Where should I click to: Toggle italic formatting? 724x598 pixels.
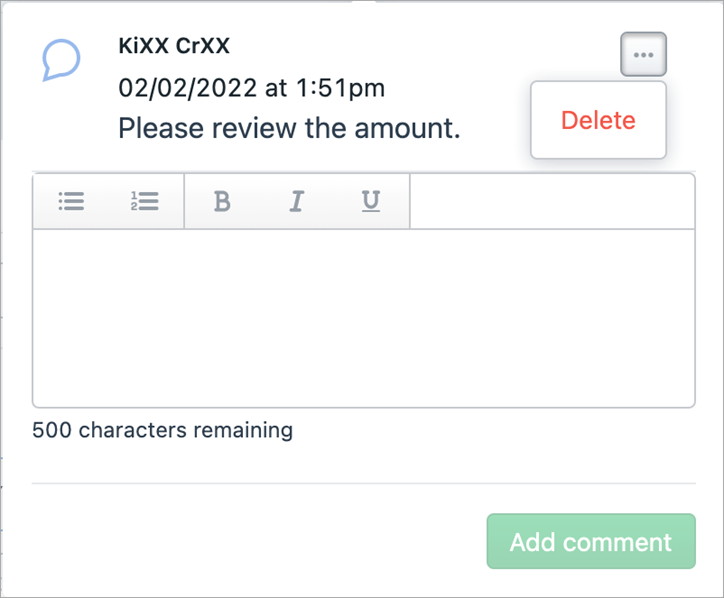point(296,201)
